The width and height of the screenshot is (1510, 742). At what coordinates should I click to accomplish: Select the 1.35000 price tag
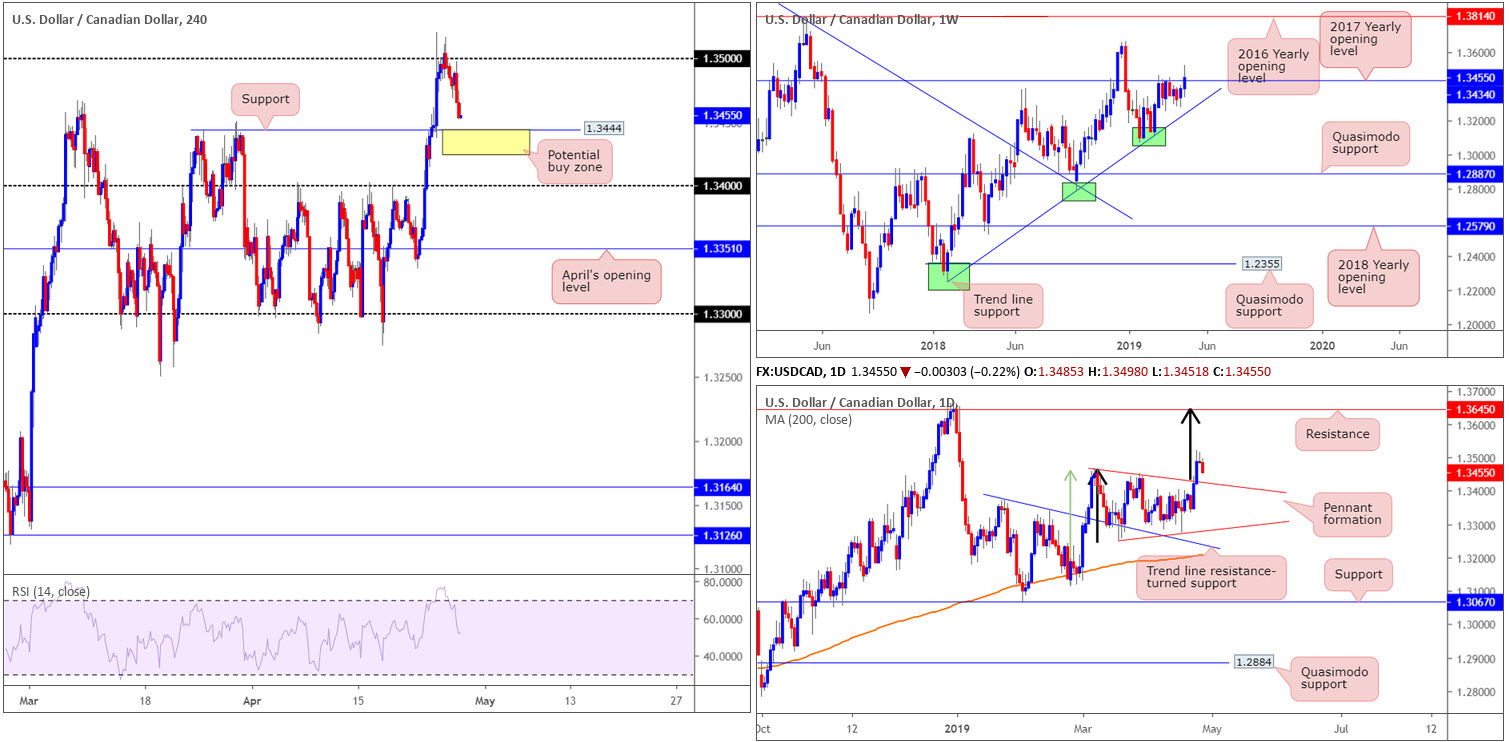[x=720, y=59]
